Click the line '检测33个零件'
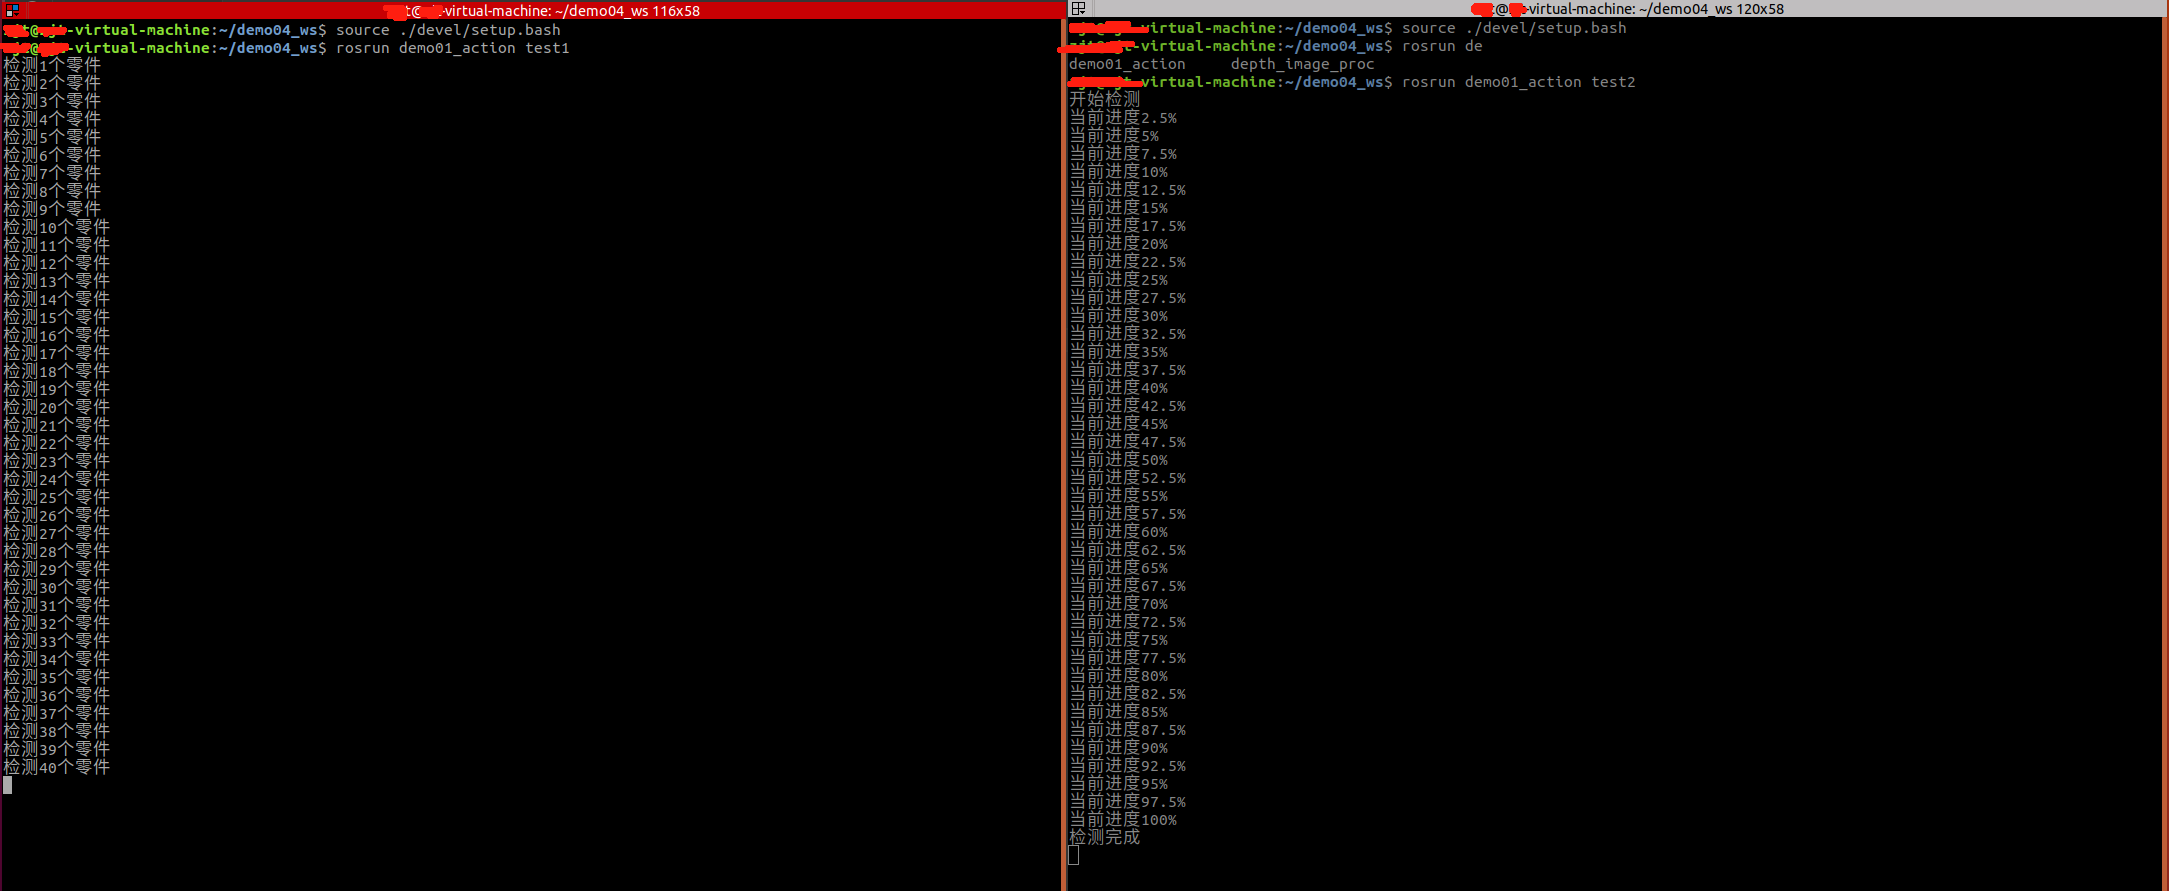The width and height of the screenshot is (2169, 891). pyautogui.click(x=56, y=641)
